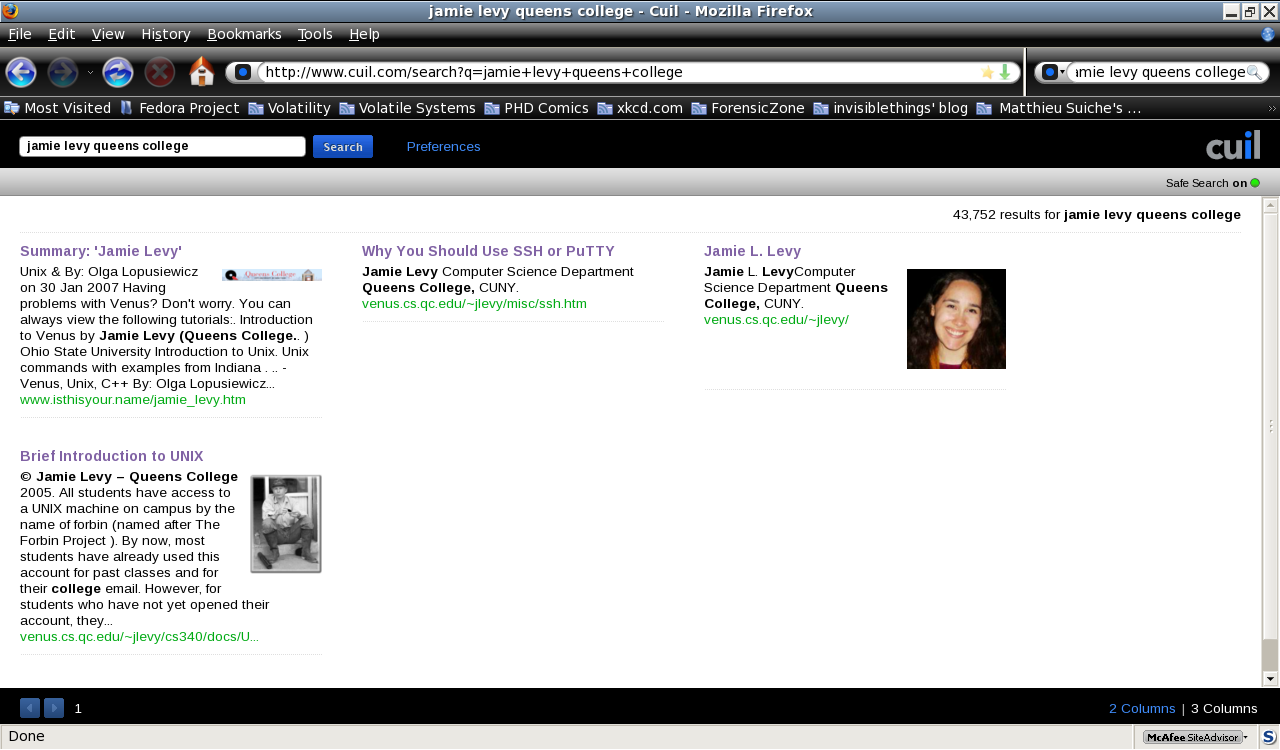The width and height of the screenshot is (1280, 750).
Task: Open the "Summary: 'Jamie Levy'" result
Action: point(101,251)
